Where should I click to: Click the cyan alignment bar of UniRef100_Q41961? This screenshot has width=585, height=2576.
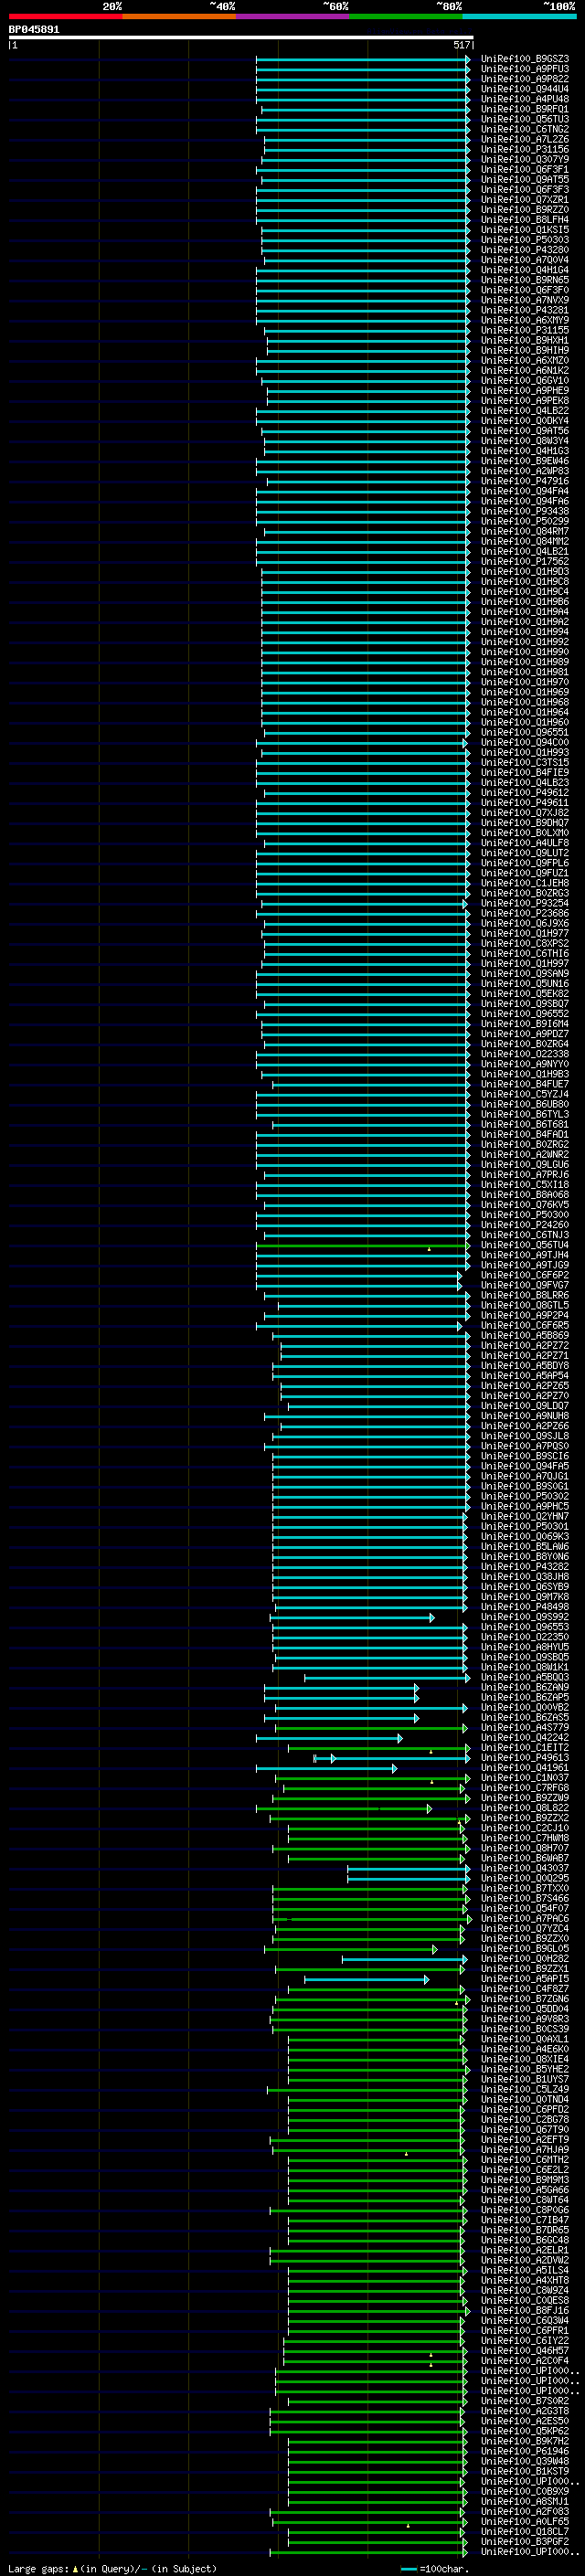[x=326, y=1768]
